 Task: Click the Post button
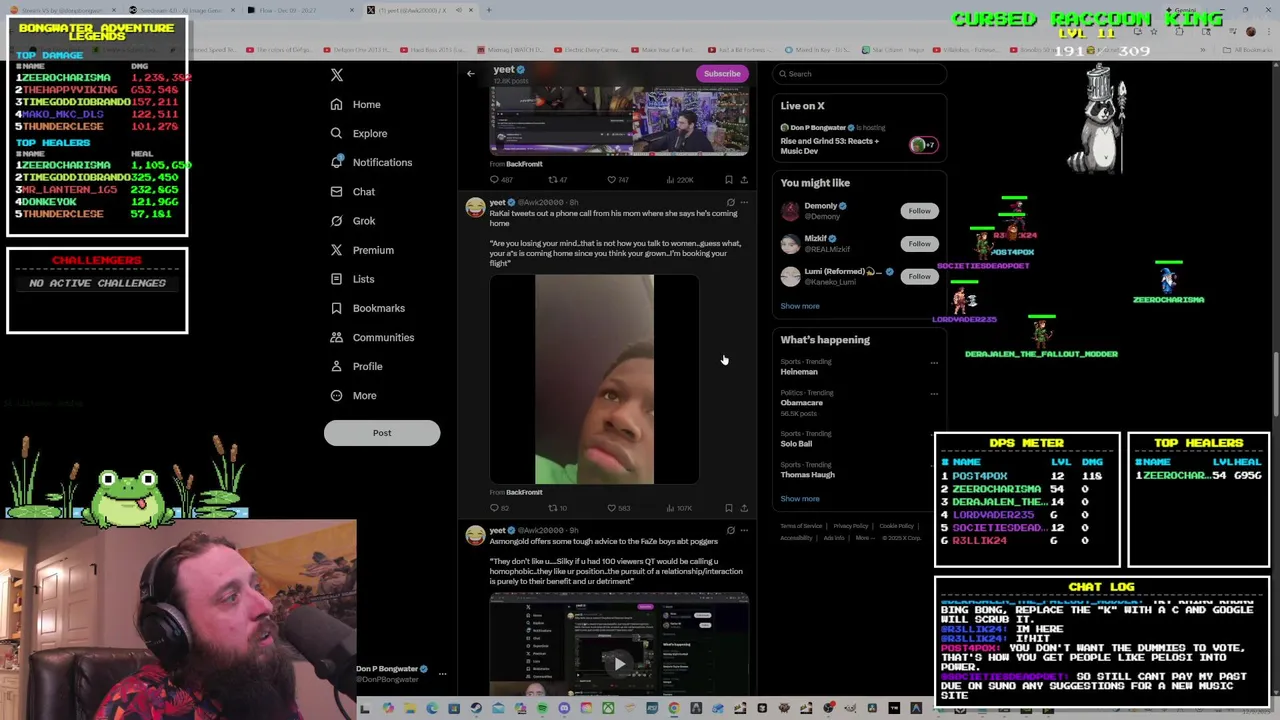pos(382,433)
